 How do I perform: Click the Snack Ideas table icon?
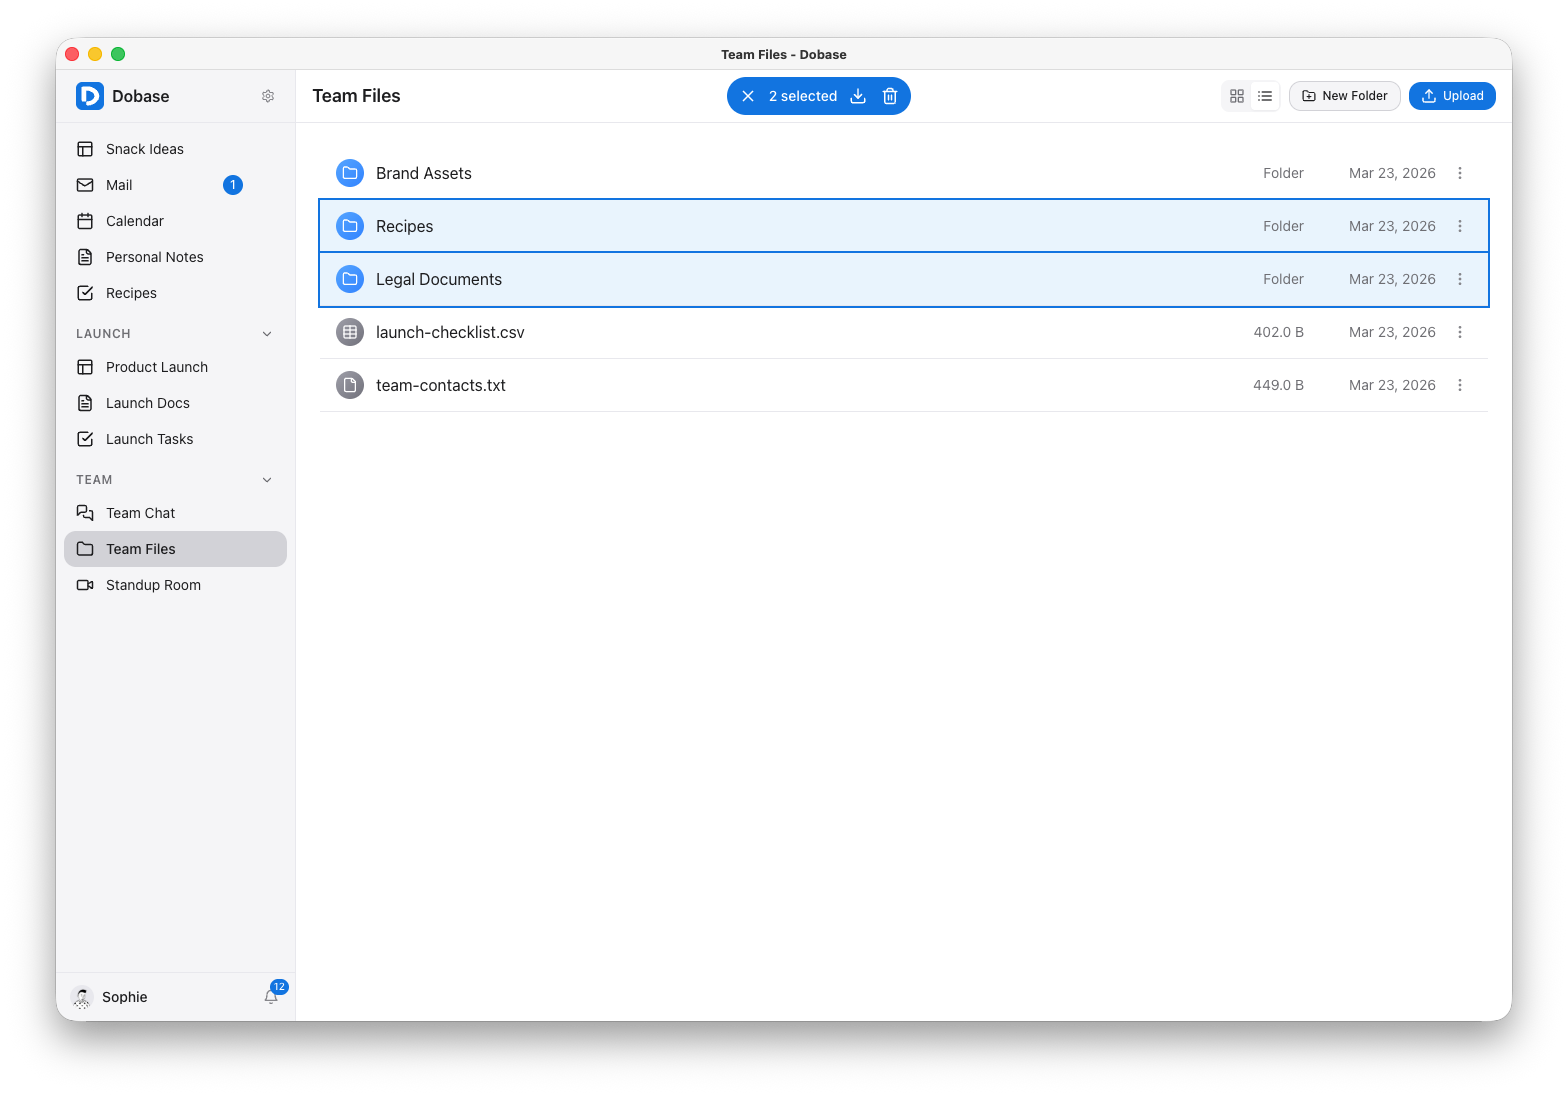pyautogui.click(x=85, y=149)
